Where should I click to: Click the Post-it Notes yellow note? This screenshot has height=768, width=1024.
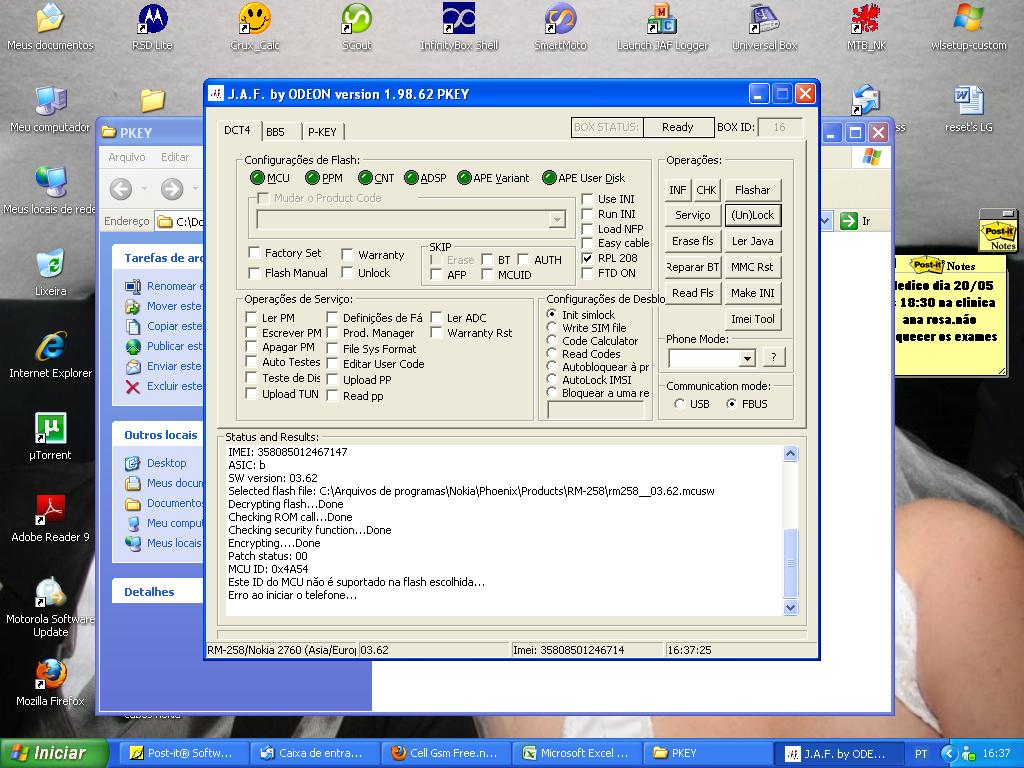click(x=950, y=315)
